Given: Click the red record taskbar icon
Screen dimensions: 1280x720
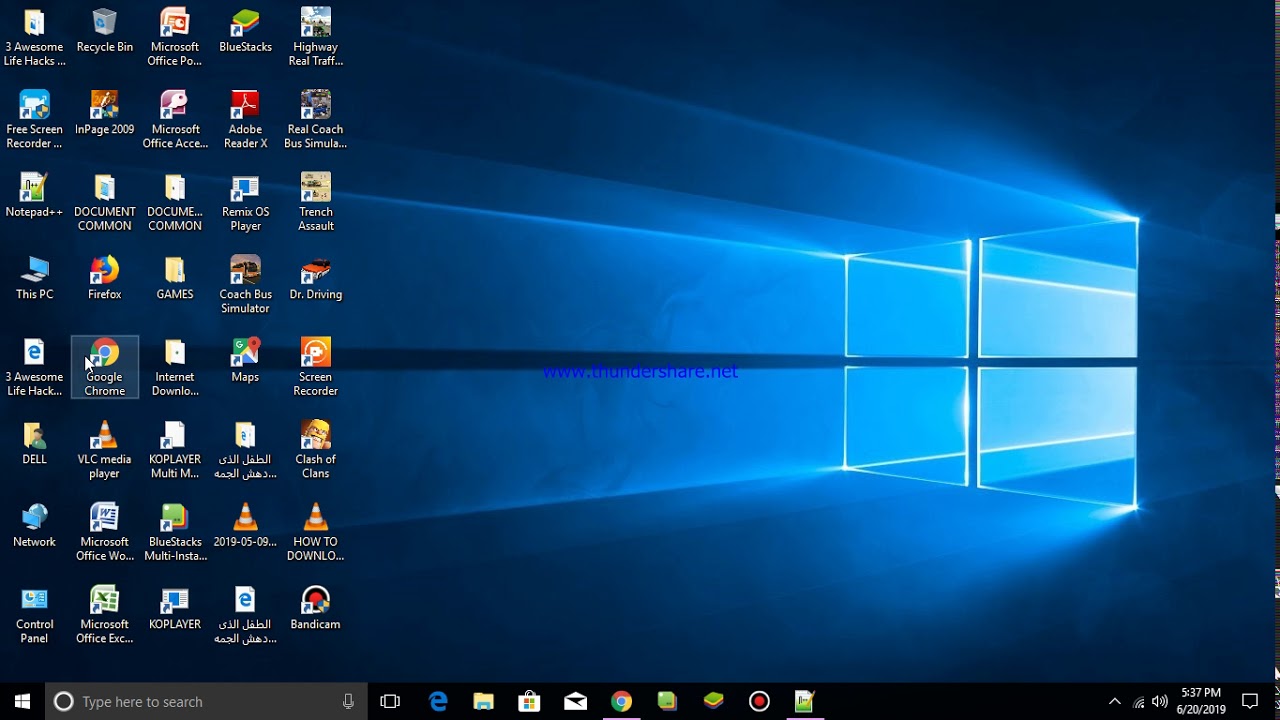Looking at the screenshot, I should (759, 701).
